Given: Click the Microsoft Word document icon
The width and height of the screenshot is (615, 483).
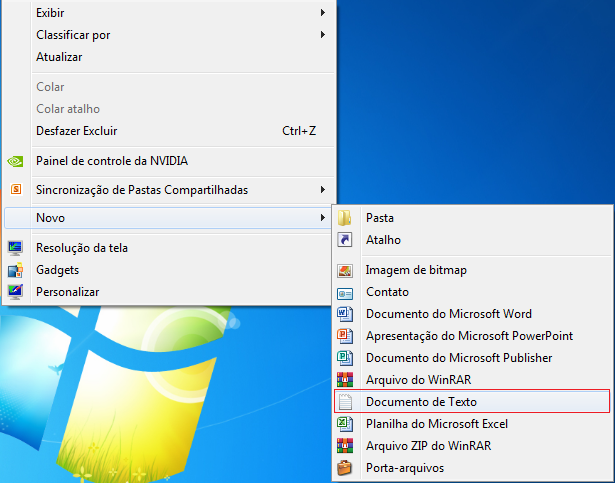Looking at the screenshot, I should pos(345,314).
